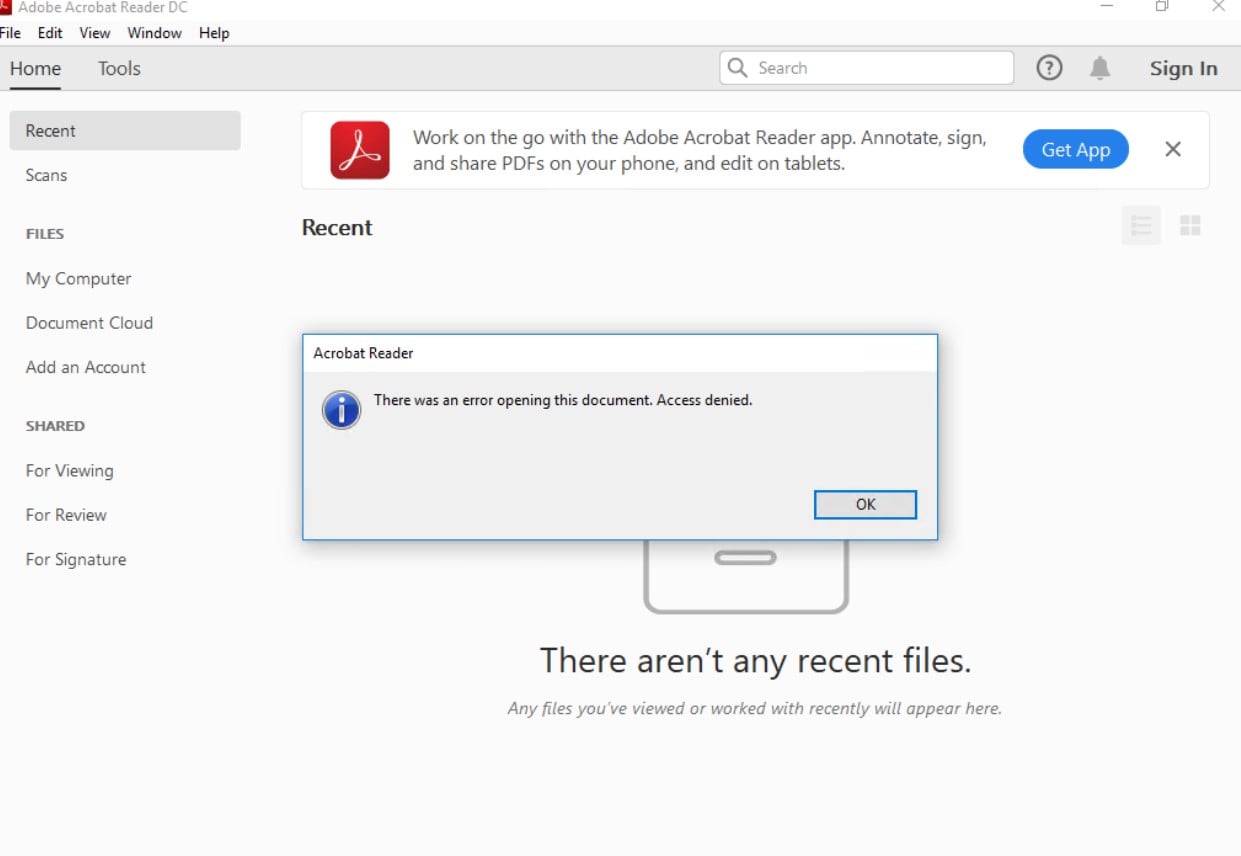Click the error message text in dialog
This screenshot has height=856, width=1241.
563,400
